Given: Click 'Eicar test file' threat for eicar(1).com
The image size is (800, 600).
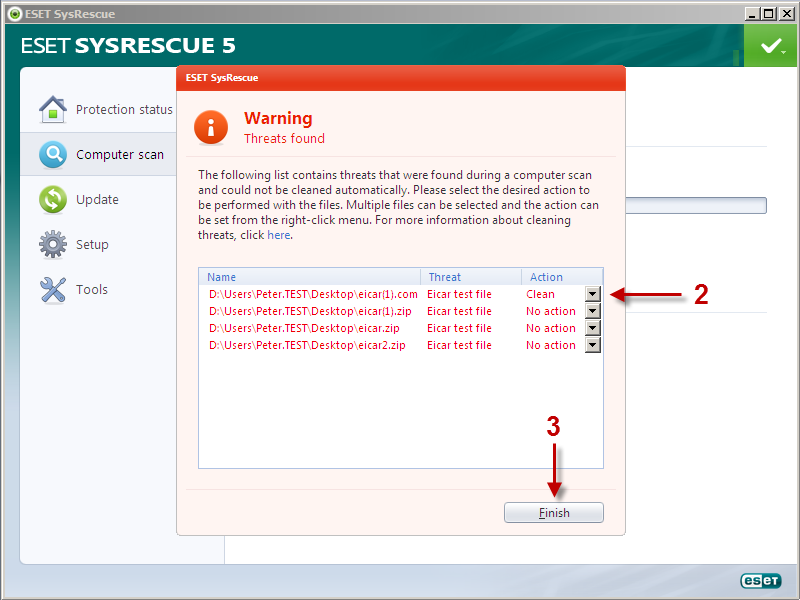Looking at the screenshot, I should point(459,294).
